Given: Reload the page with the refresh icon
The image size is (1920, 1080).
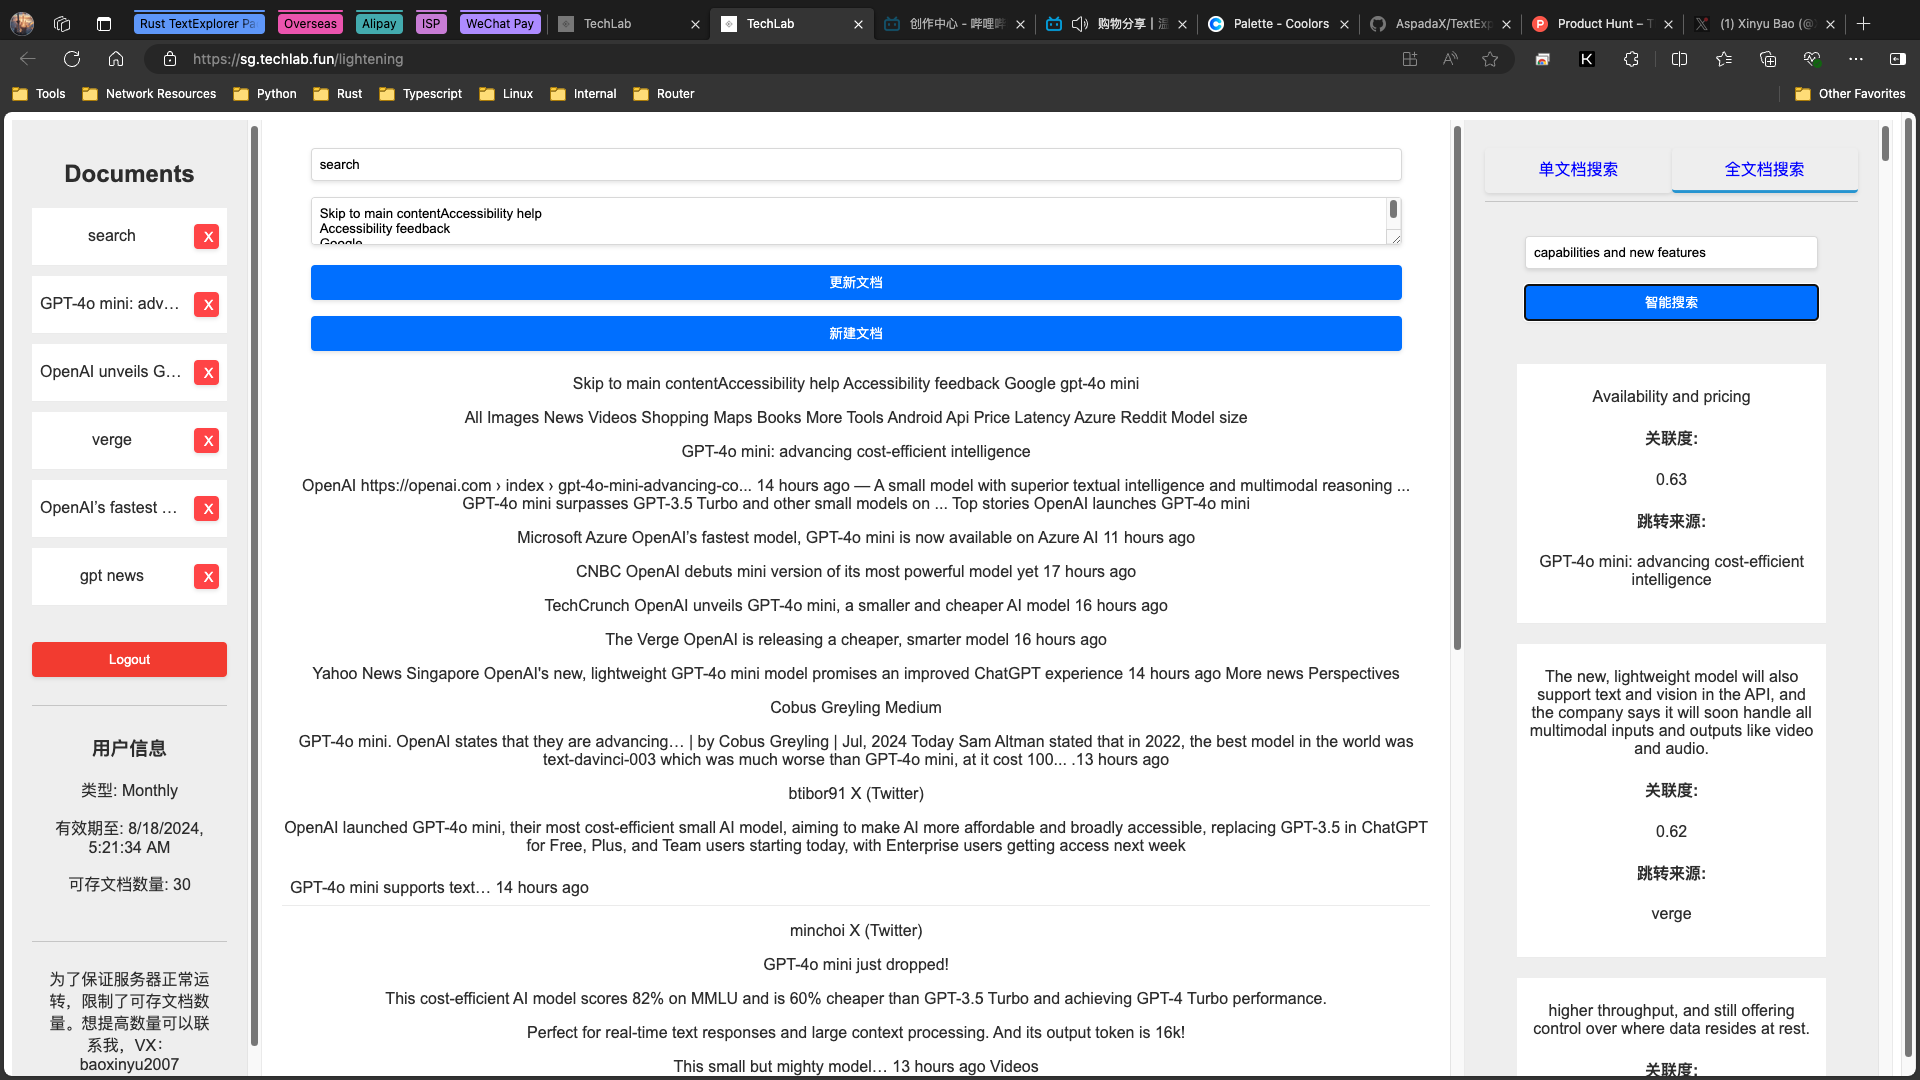Looking at the screenshot, I should click(x=72, y=59).
